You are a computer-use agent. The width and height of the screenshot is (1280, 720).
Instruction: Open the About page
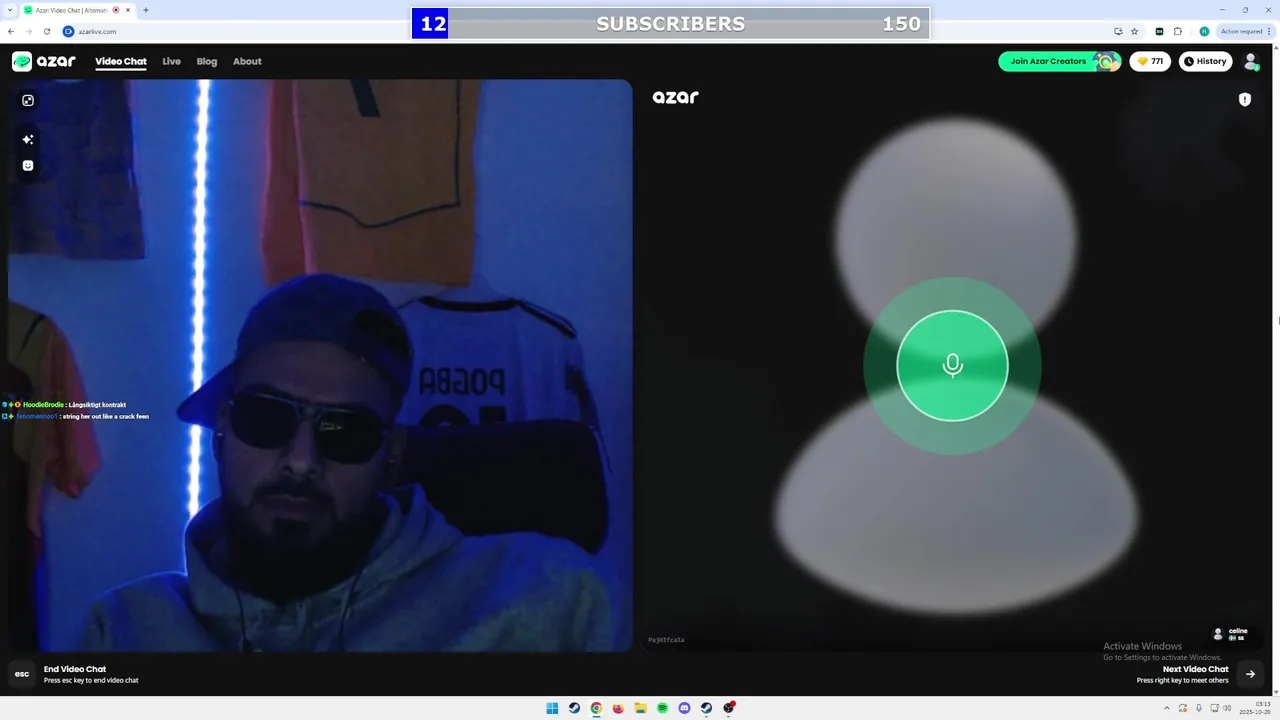(x=247, y=61)
